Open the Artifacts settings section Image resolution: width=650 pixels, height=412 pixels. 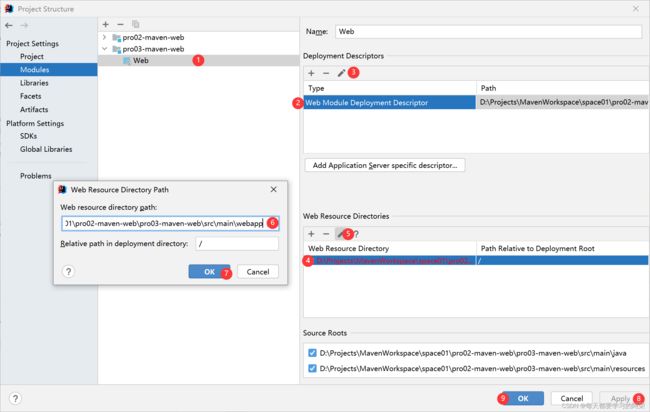[x=34, y=109]
